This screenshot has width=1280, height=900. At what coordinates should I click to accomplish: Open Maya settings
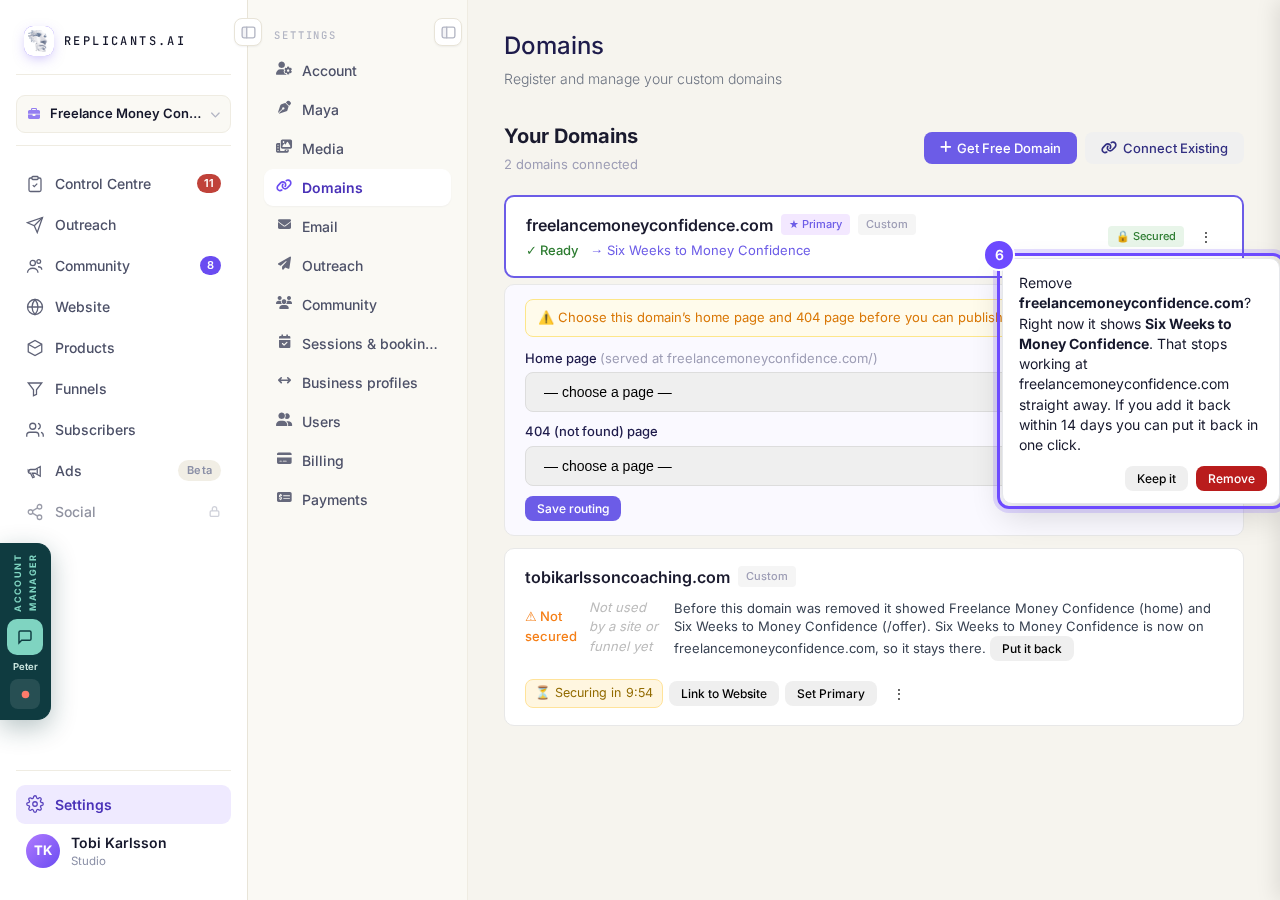tap(357, 110)
